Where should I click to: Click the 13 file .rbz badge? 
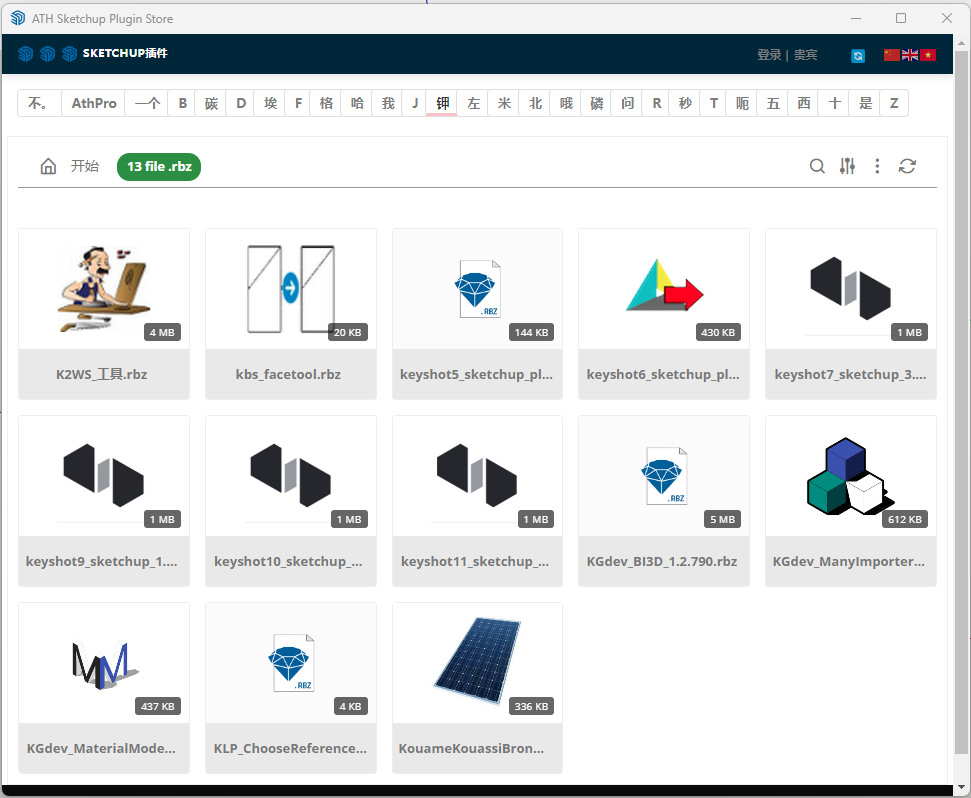[x=159, y=167]
